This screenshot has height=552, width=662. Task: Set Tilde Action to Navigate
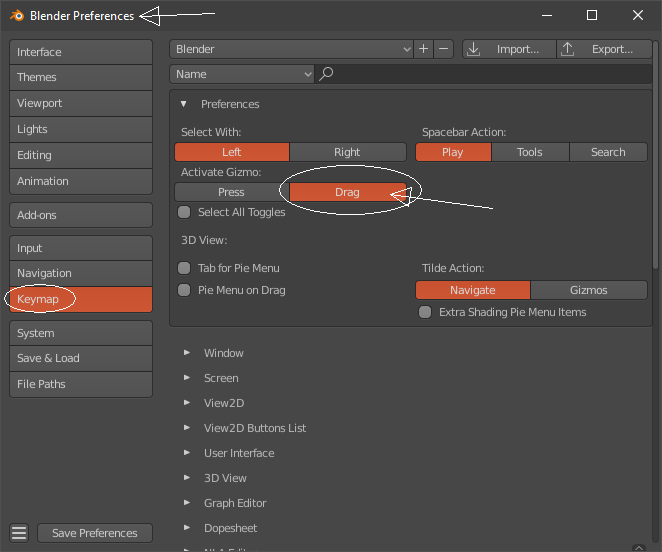(472, 290)
